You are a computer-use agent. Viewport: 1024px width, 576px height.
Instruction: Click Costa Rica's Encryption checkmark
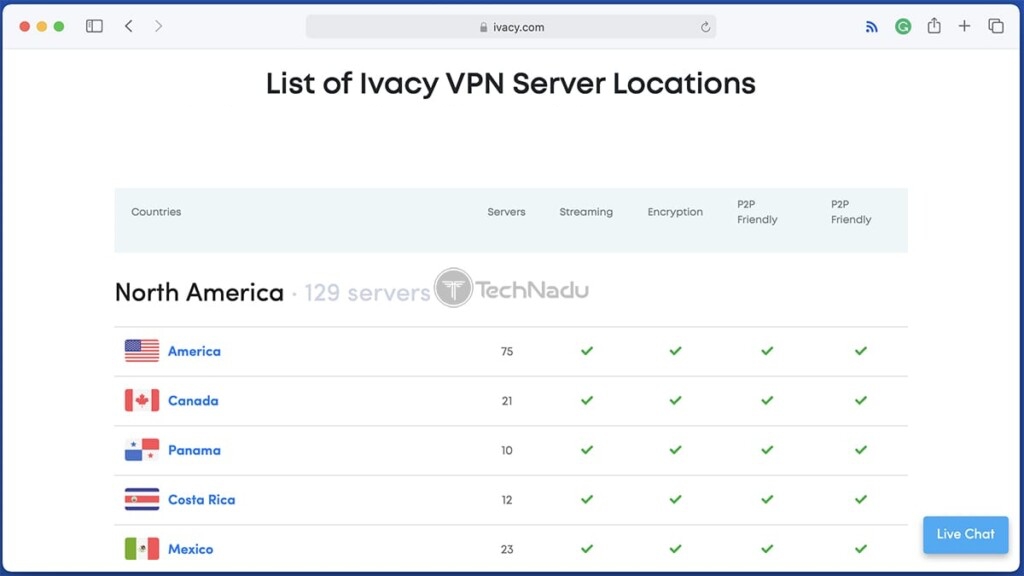[x=675, y=500]
